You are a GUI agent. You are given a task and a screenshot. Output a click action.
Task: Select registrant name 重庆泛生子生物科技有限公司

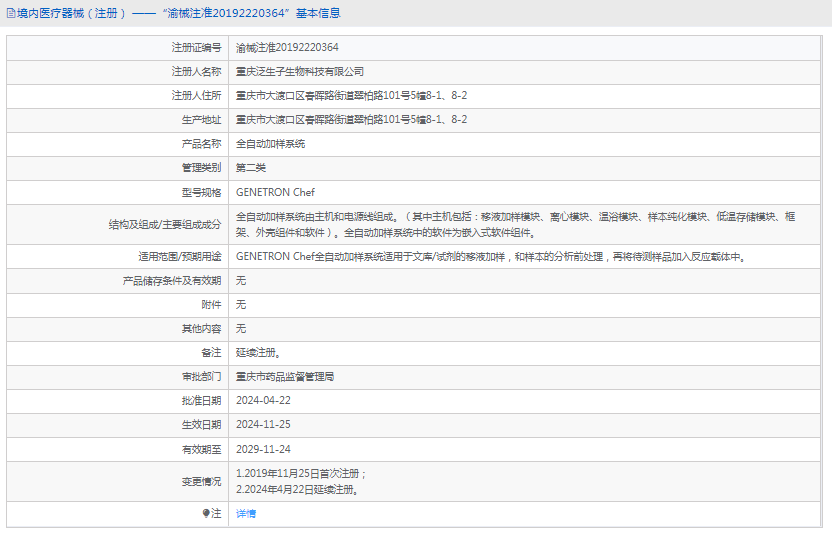pyautogui.click(x=300, y=72)
